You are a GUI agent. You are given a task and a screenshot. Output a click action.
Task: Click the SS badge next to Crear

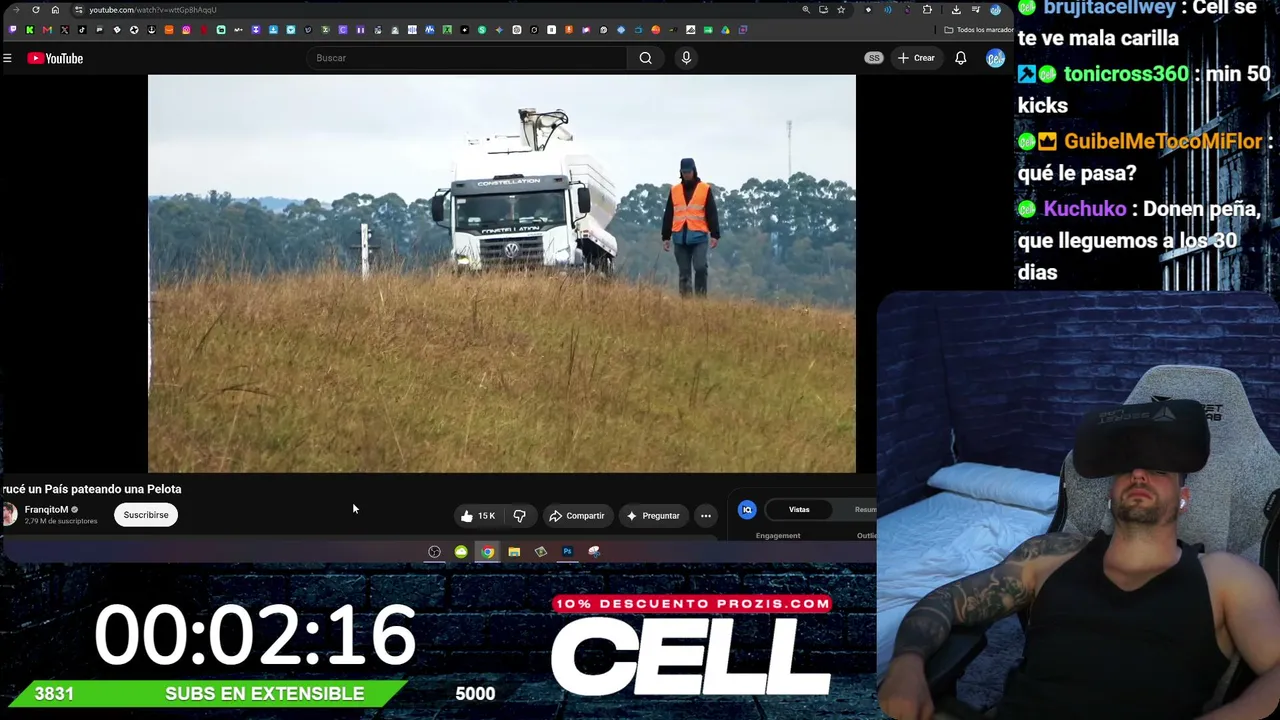[x=874, y=58]
